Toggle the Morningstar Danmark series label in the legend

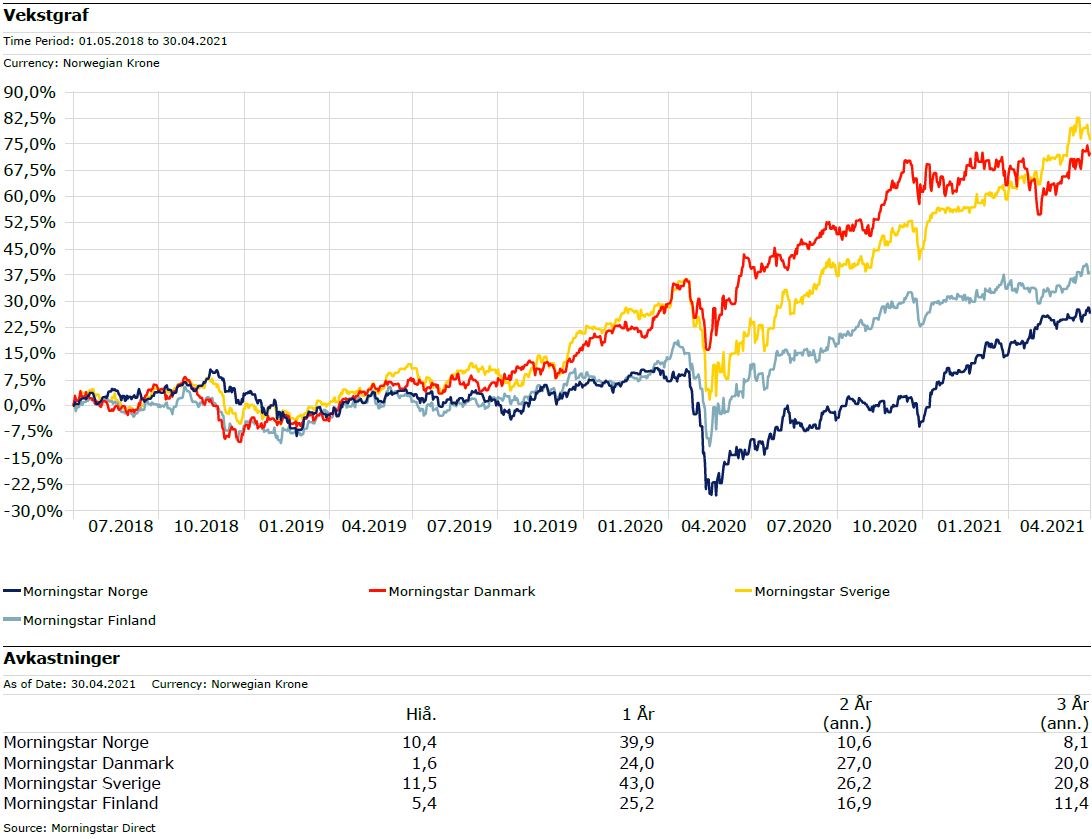(x=462, y=591)
